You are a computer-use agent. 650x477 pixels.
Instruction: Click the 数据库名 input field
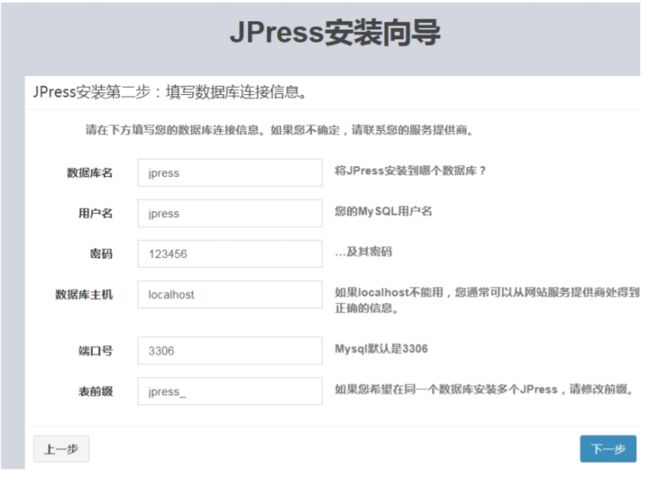[230, 173]
